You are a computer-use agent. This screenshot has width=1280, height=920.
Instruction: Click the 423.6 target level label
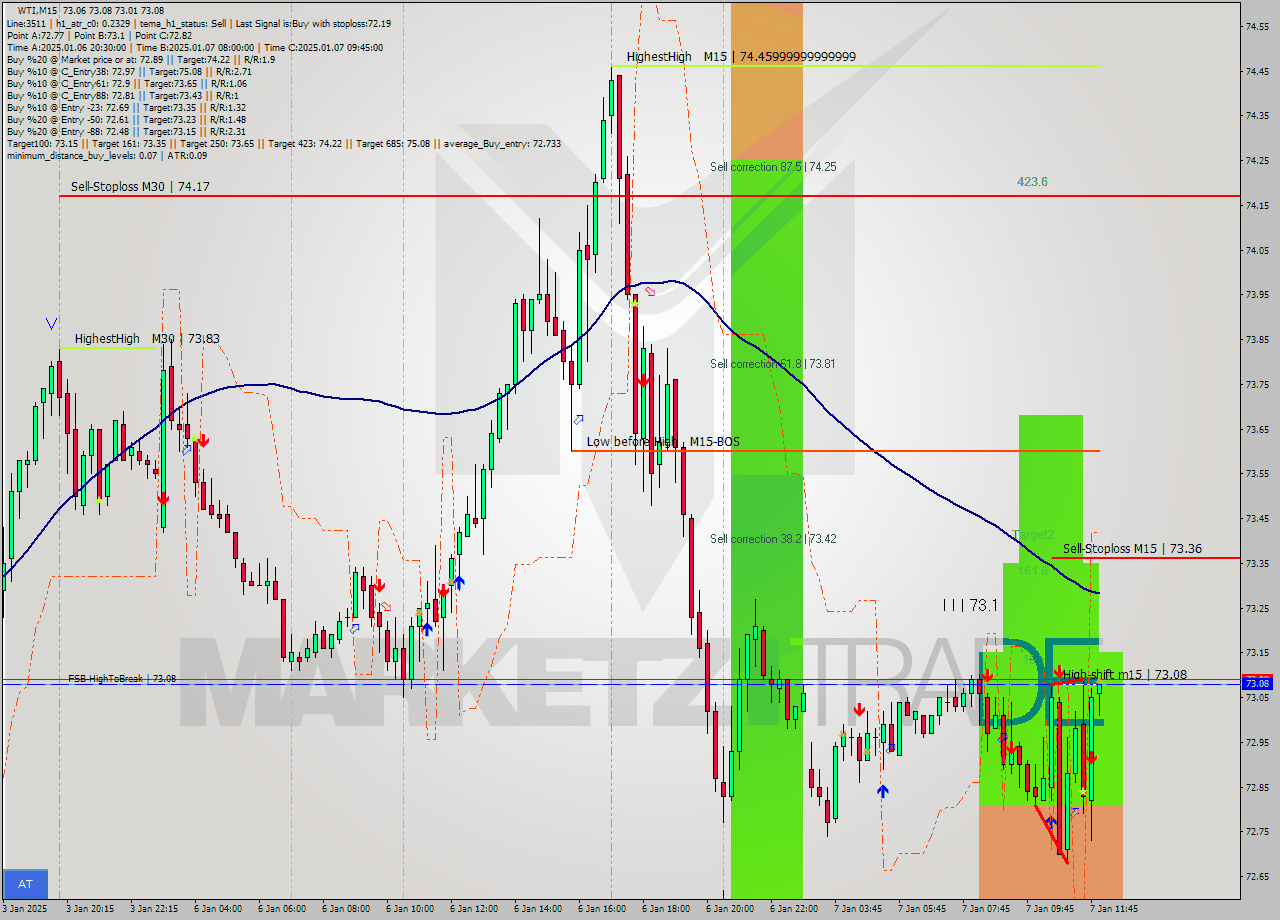[x=1032, y=182]
